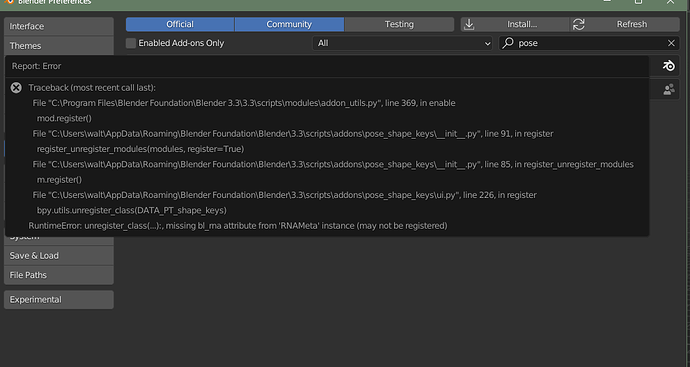Viewport: 690px width, 367px height.
Task: Switch to Save & Load section
Action: [59, 256]
